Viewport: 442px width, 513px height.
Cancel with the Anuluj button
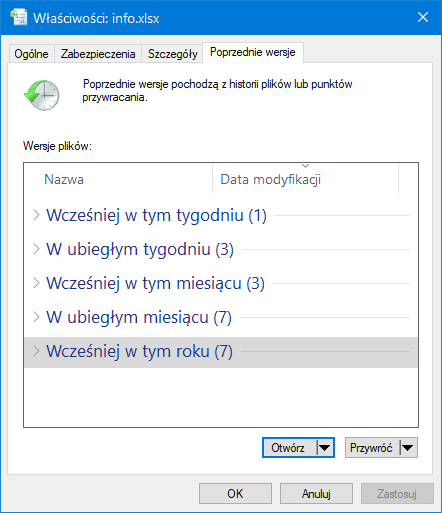(316, 493)
